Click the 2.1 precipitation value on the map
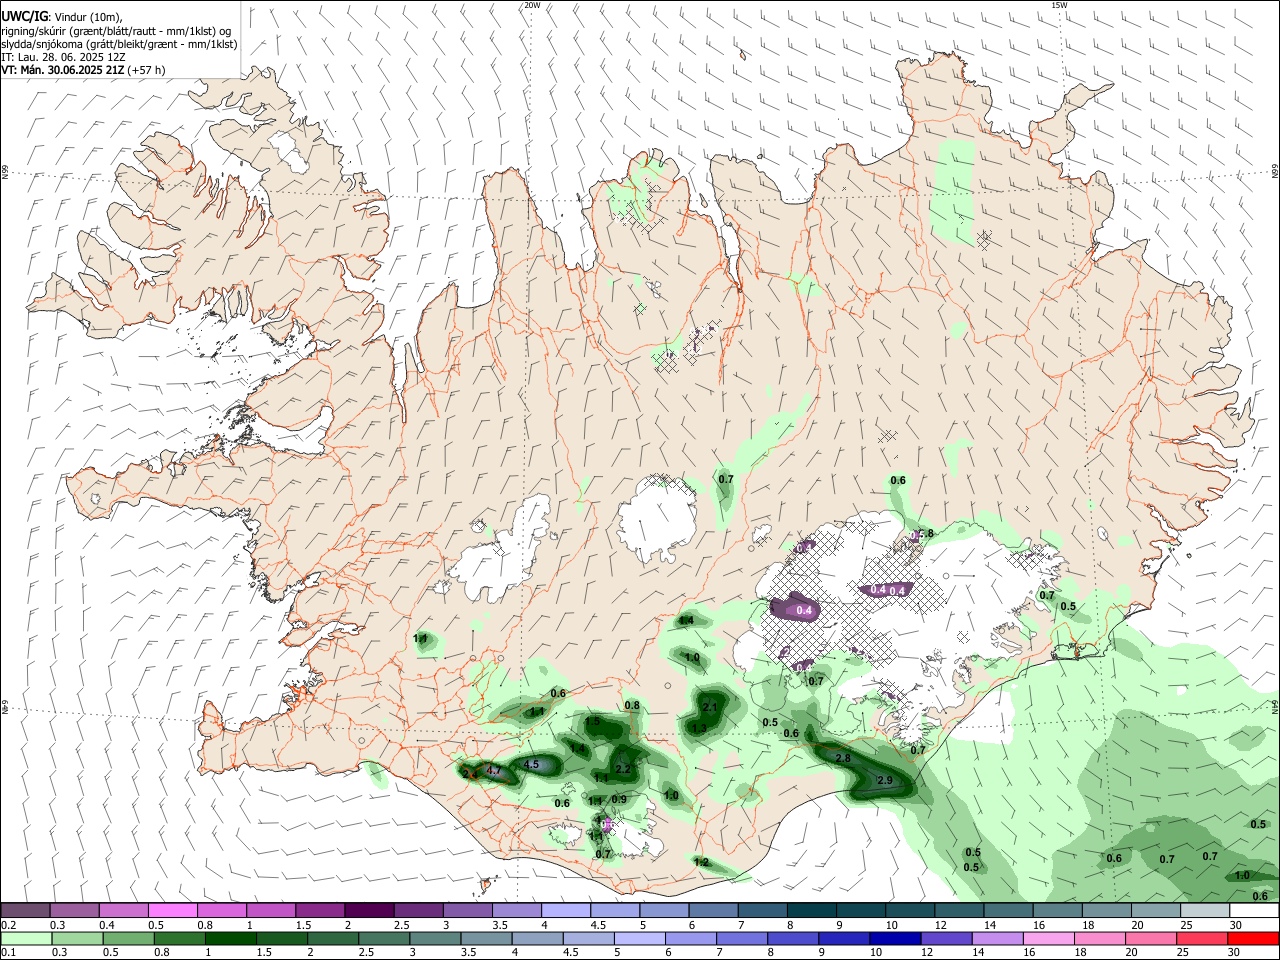The width and height of the screenshot is (1280, 960). pos(711,707)
